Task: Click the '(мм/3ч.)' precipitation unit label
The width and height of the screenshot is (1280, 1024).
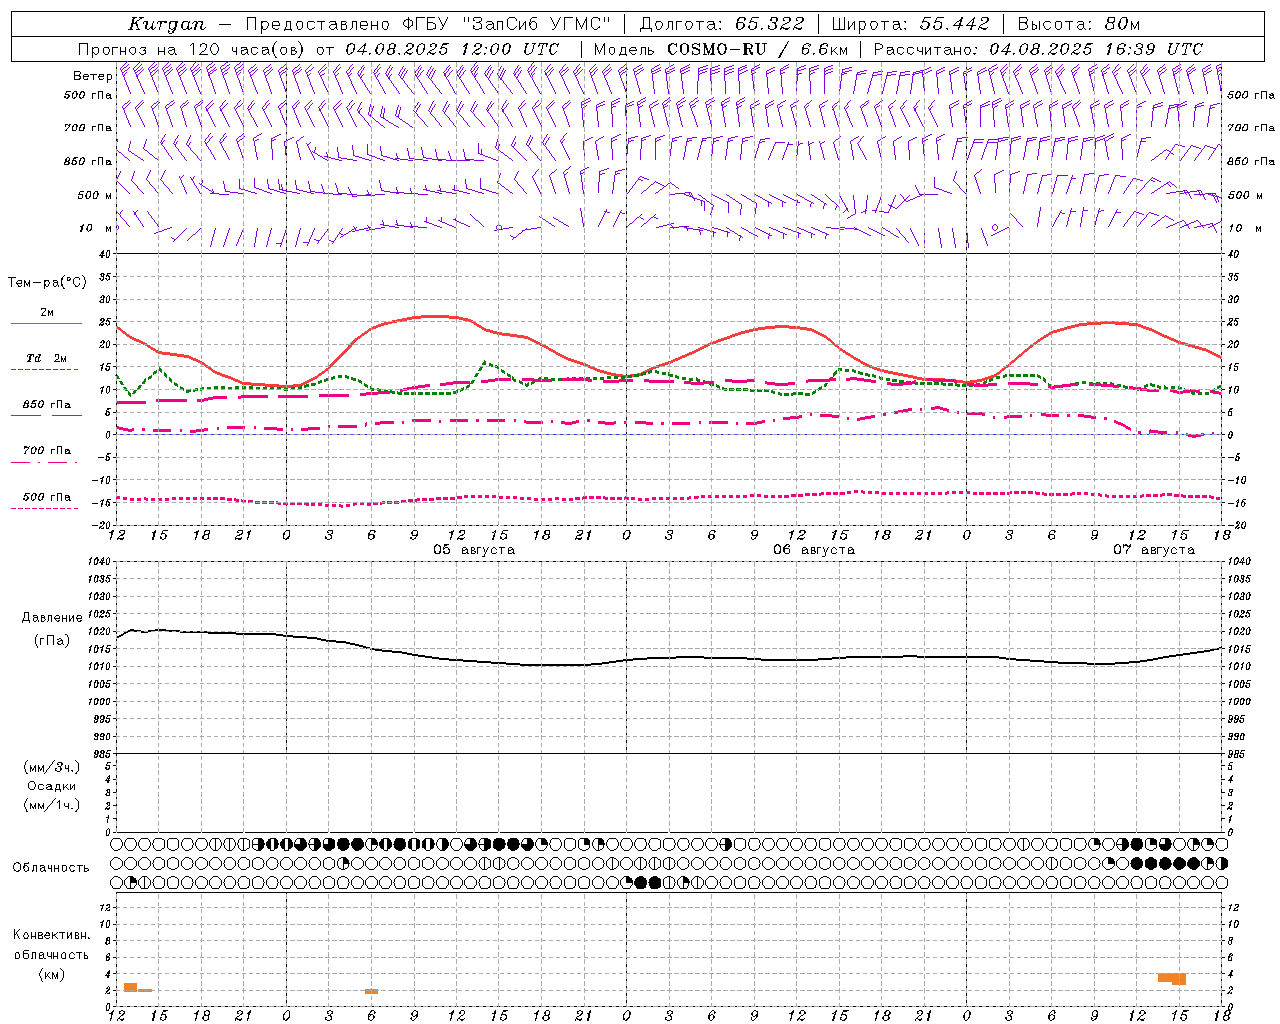Action: click(52, 767)
